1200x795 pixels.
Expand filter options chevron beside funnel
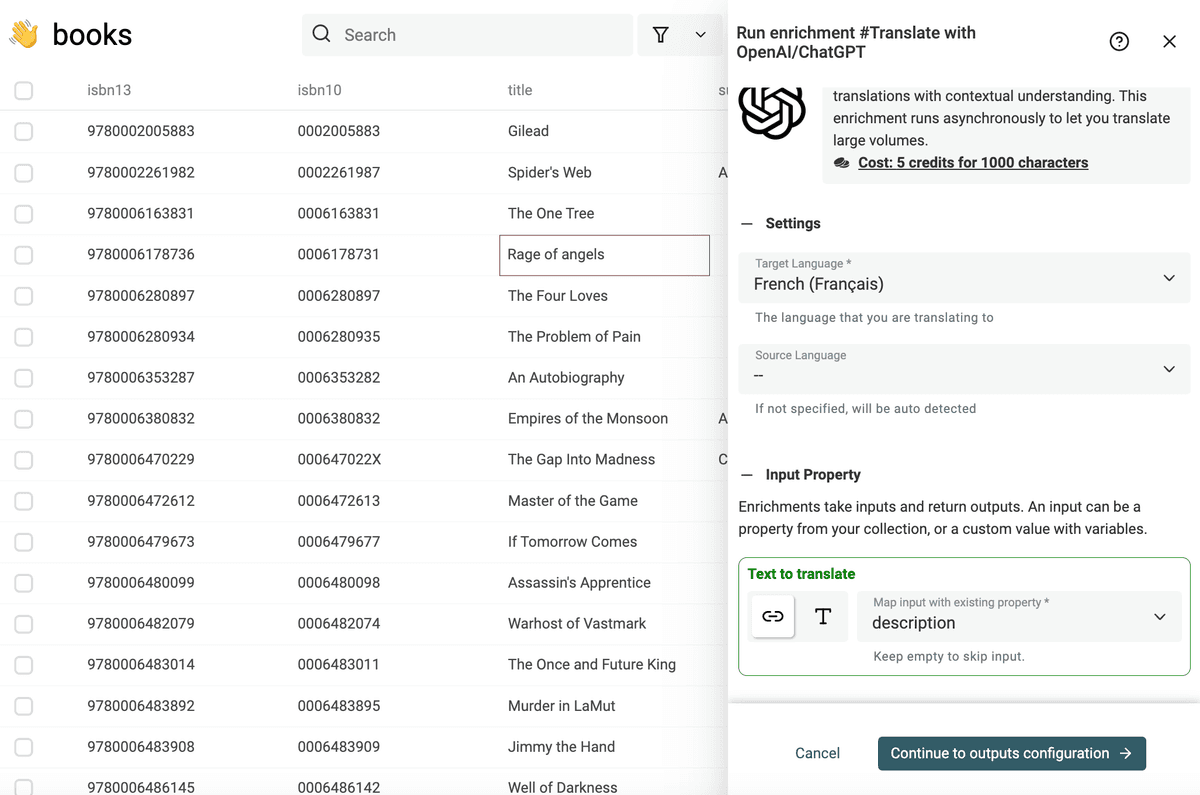coord(700,35)
